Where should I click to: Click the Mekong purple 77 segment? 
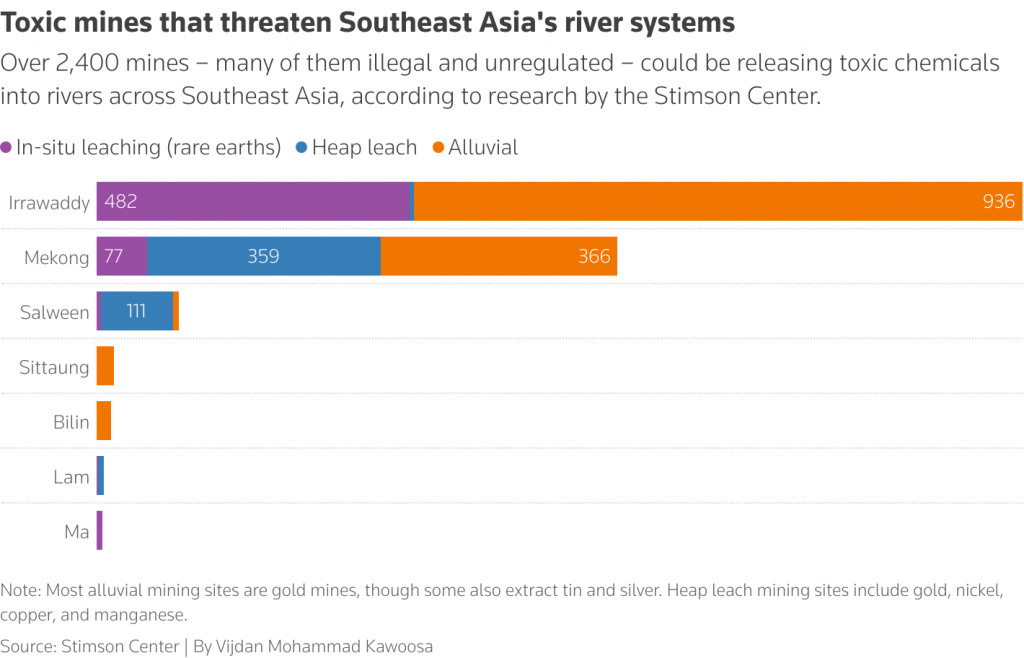point(121,256)
